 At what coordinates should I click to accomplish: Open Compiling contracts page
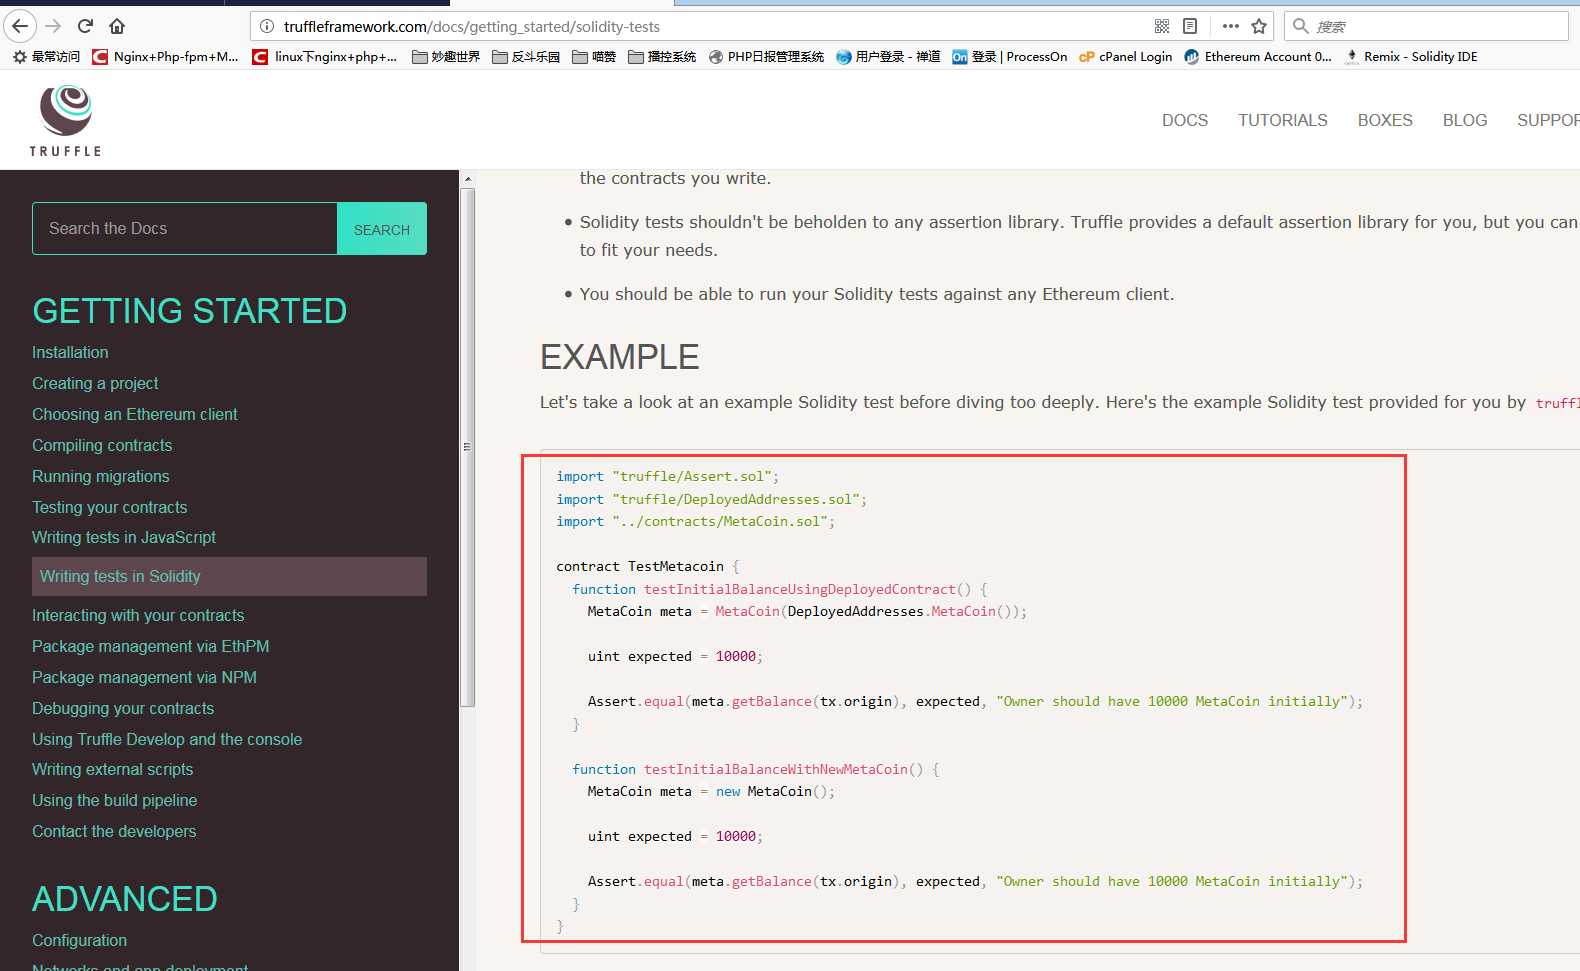tap(102, 445)
